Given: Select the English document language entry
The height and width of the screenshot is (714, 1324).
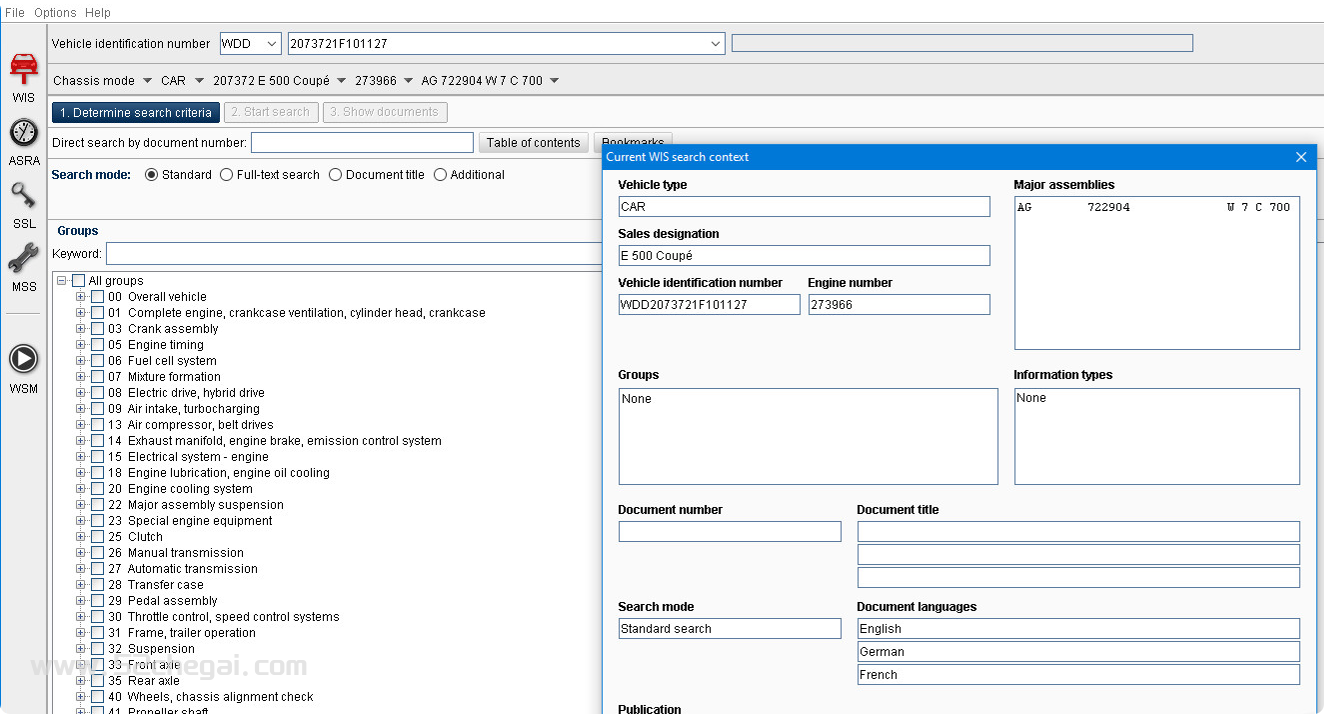Looking at the screenshot, I should (x=1078, y=629).
